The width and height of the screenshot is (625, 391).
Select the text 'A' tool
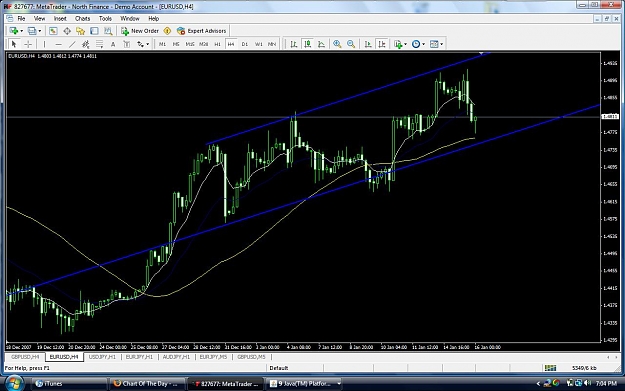(x=113, y=44)
